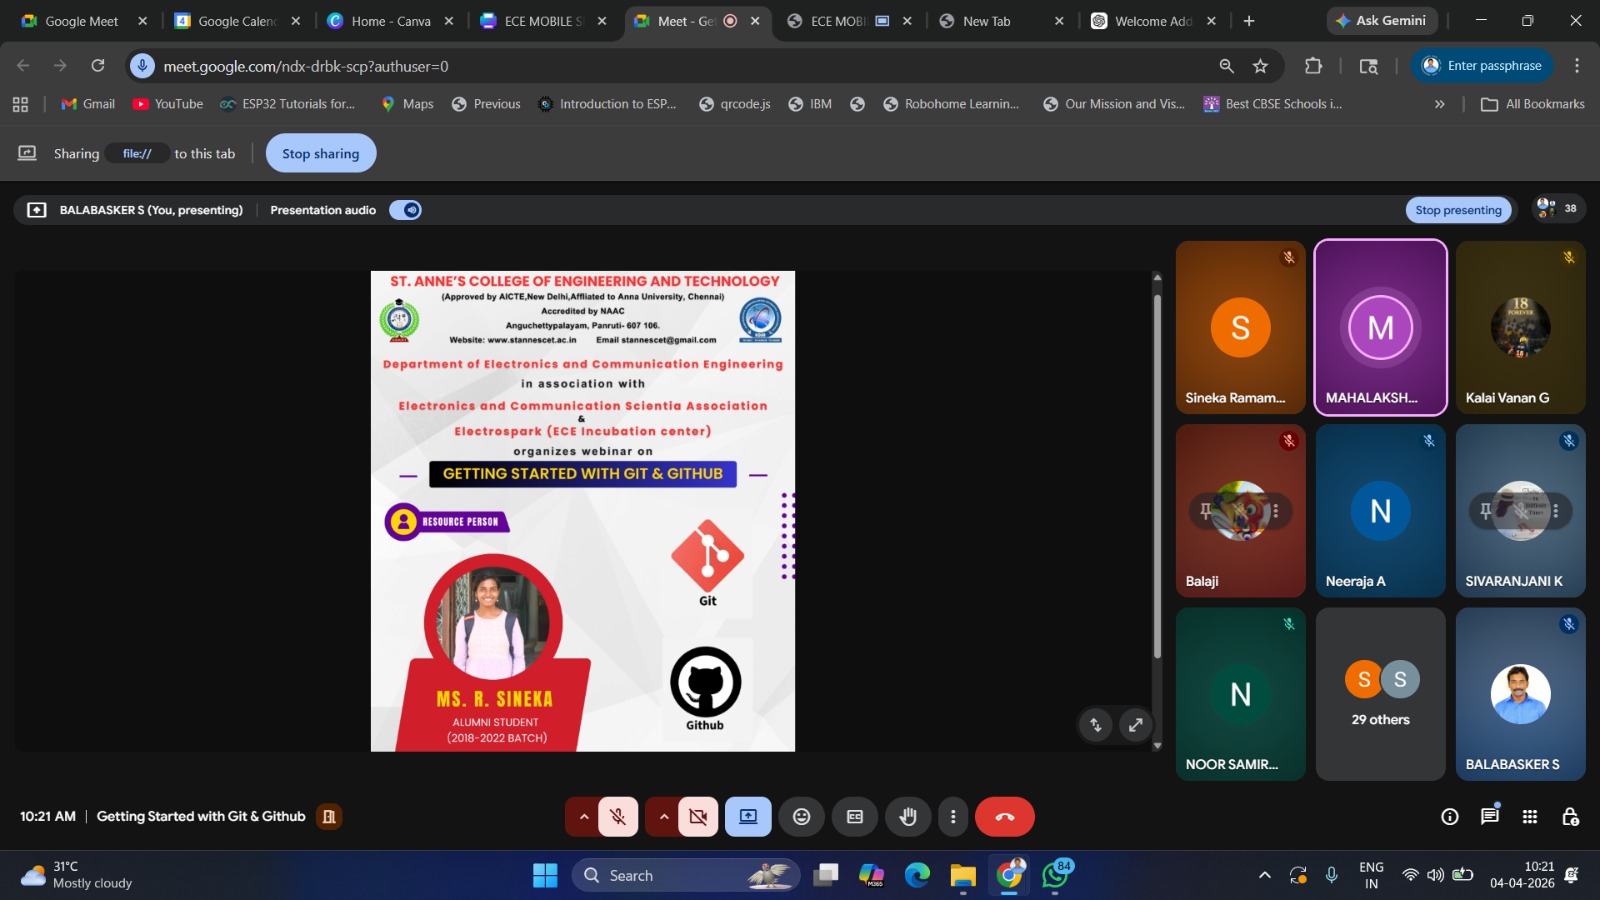The image size is (1600, 900).
Task: Leave the call with the red hang-up button
Action: click(x=1005, y=817)
